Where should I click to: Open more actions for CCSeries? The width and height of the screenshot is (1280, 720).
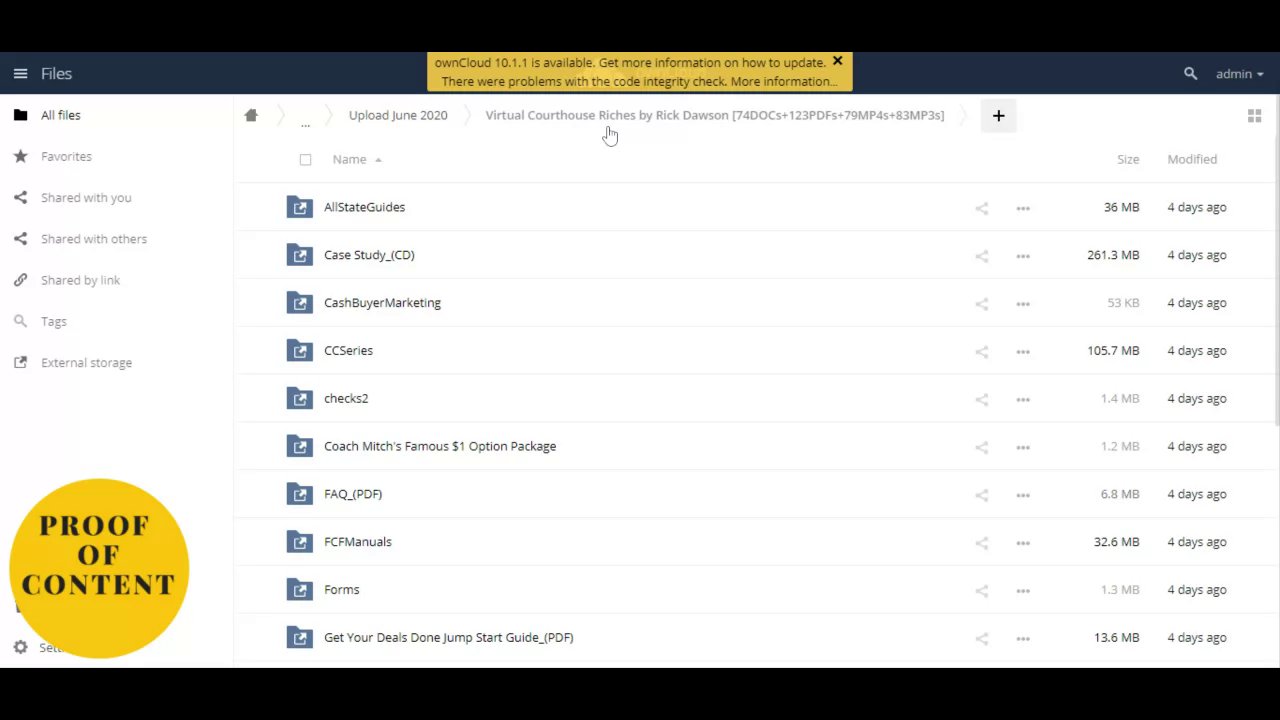[1022, 351]
